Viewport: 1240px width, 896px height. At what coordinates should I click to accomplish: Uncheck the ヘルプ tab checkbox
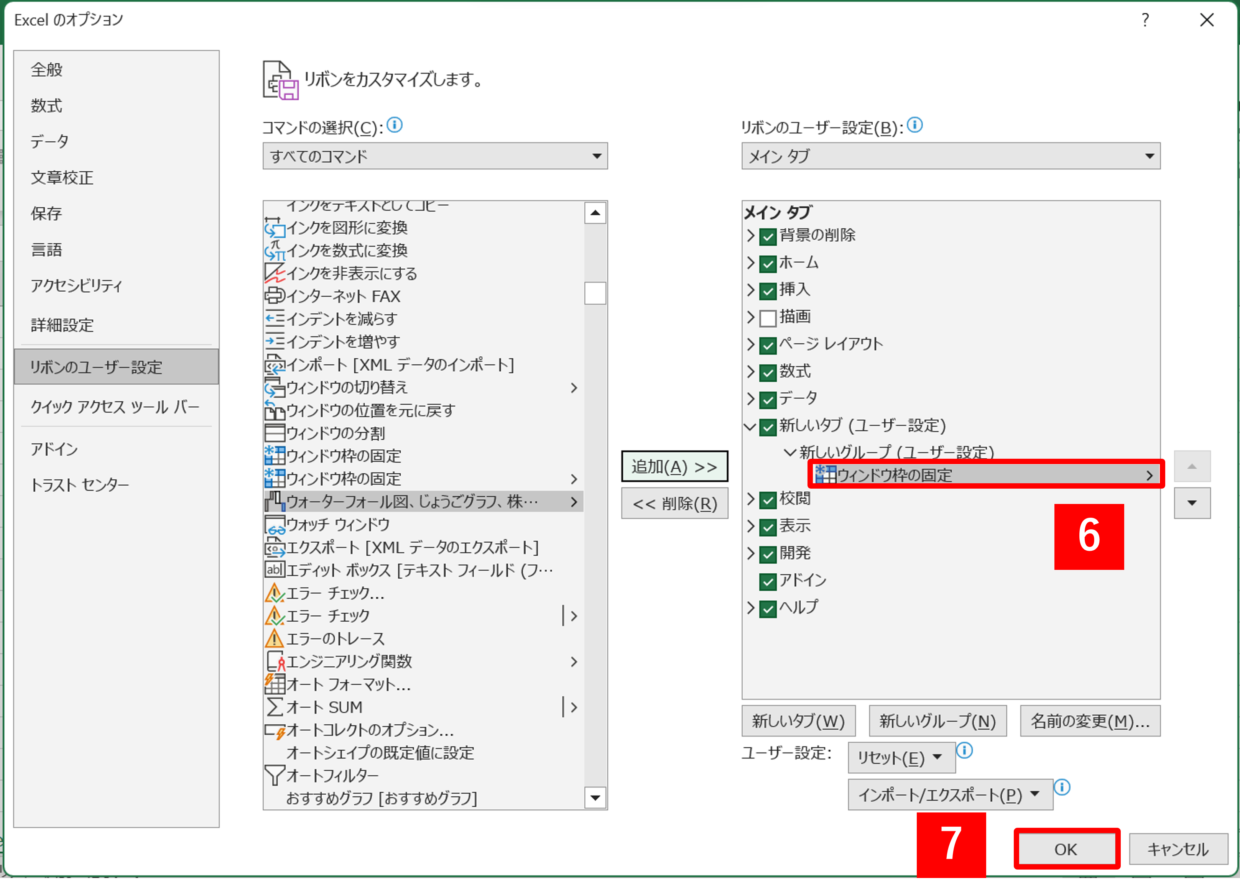(x=768, y=608)
